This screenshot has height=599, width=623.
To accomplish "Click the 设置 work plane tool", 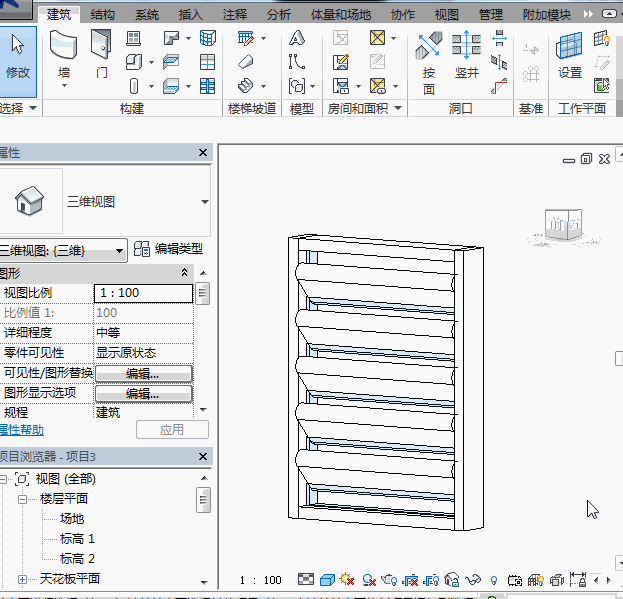I will point(570,56).
